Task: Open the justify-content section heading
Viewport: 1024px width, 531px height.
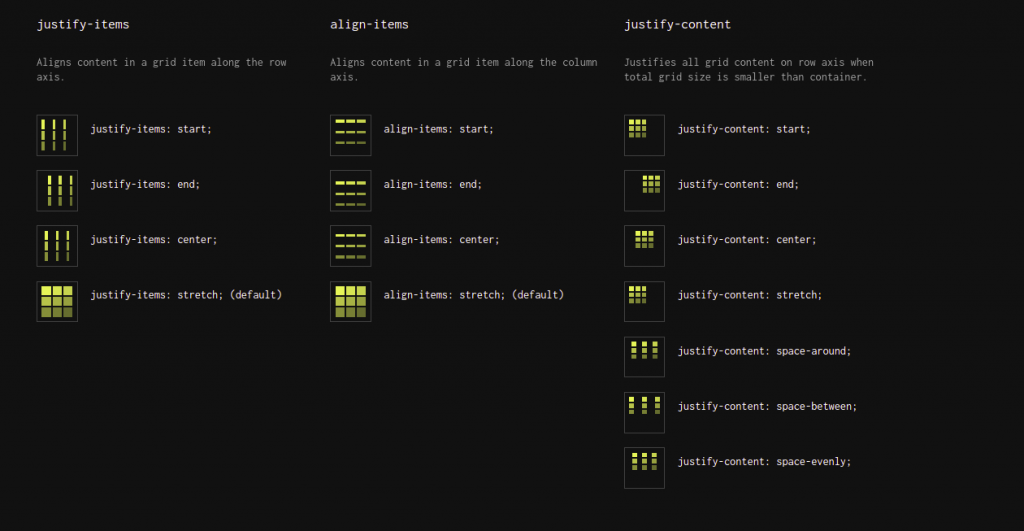Action: 677,25
